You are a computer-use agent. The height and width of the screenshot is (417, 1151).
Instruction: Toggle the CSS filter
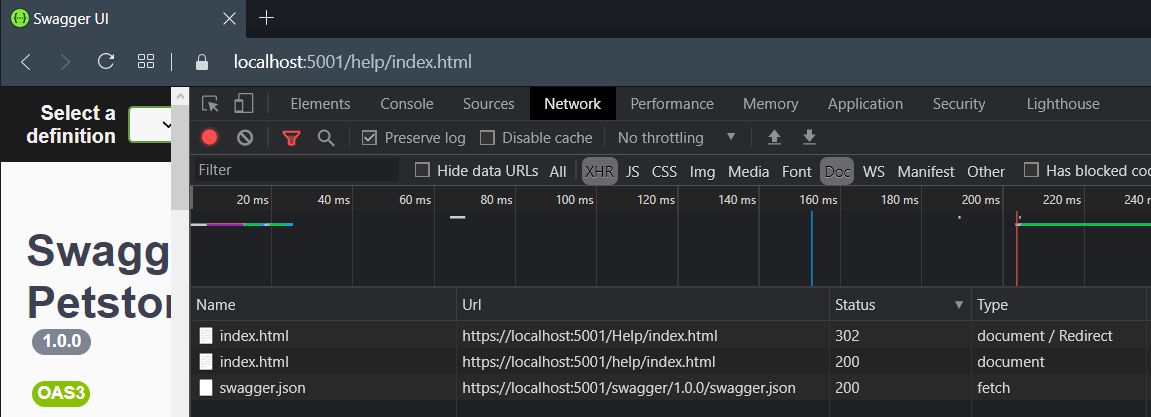[x=664, y=171]
